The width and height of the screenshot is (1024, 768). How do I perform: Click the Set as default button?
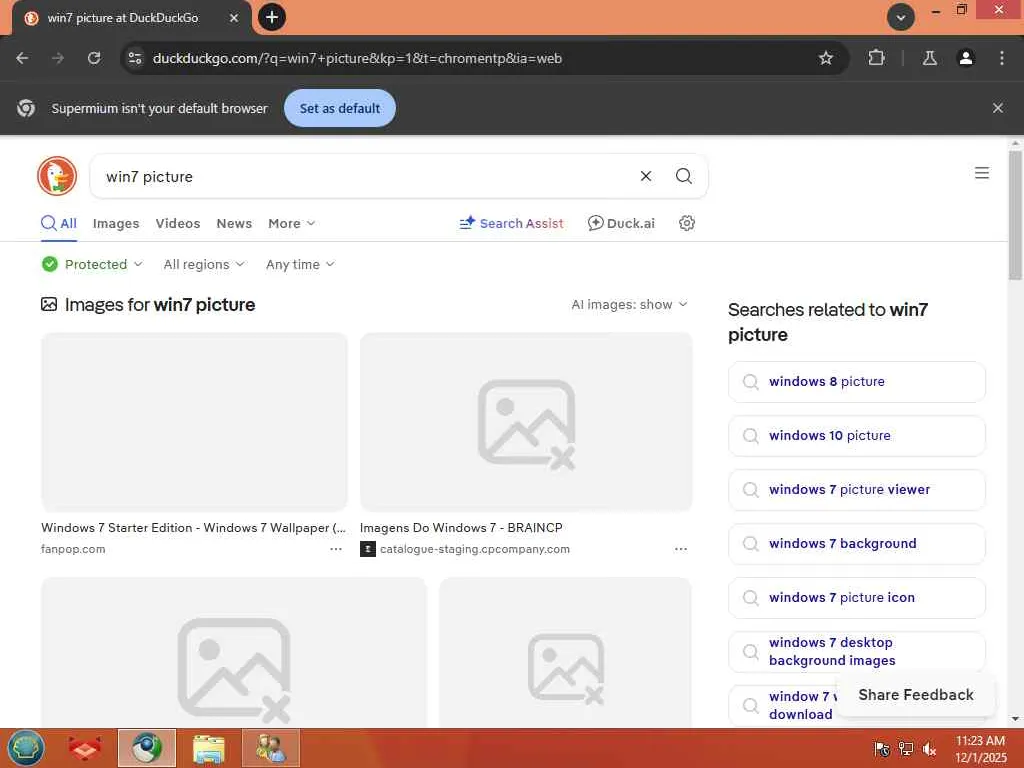[x=340, y=108]
